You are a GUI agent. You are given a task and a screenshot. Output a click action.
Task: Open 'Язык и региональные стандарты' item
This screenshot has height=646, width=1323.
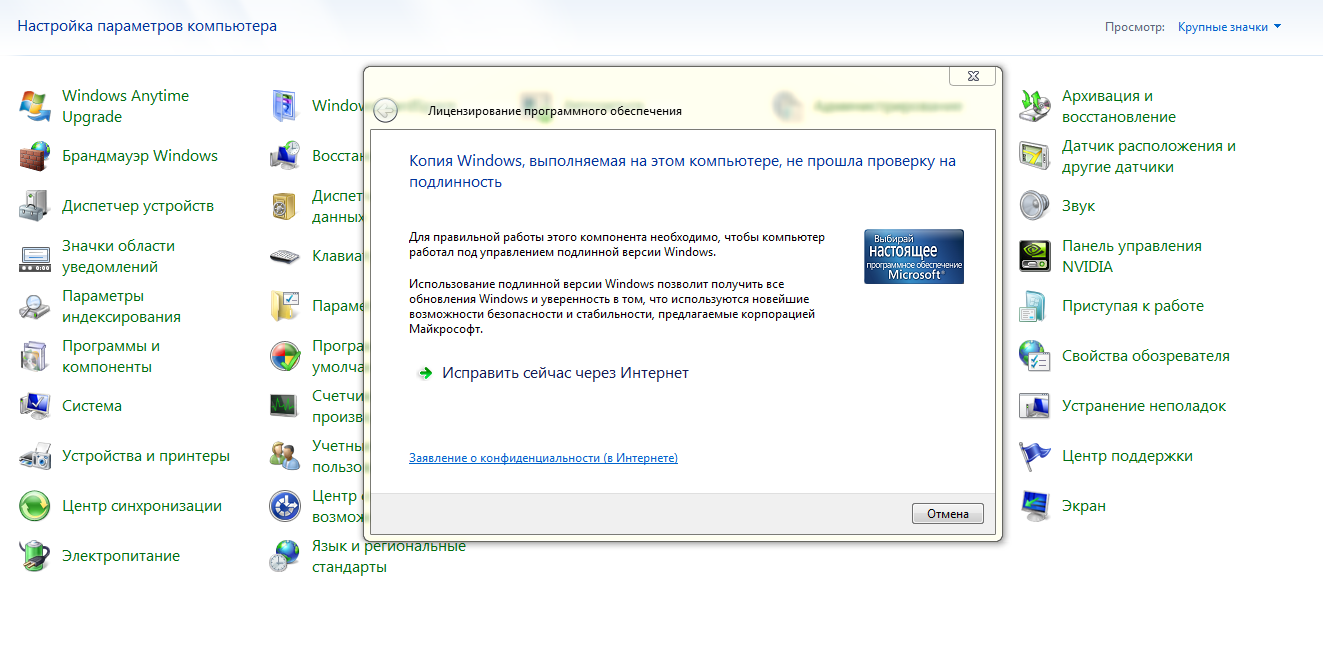(388, 556)
